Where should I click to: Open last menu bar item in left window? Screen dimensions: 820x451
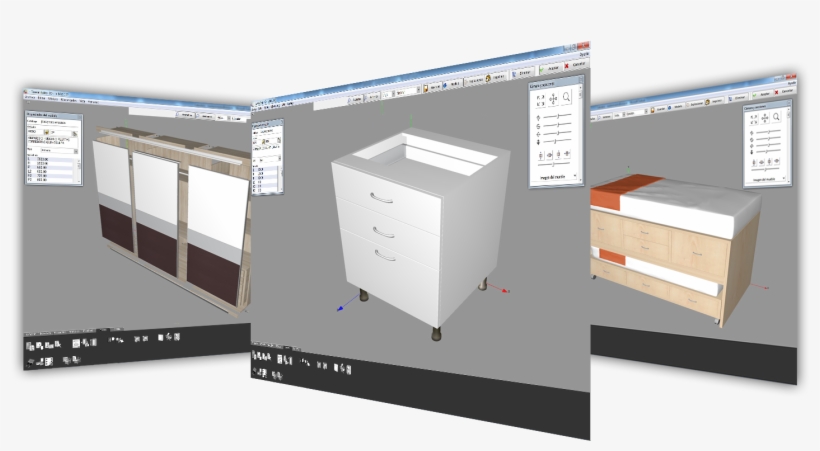click(93, 102)
